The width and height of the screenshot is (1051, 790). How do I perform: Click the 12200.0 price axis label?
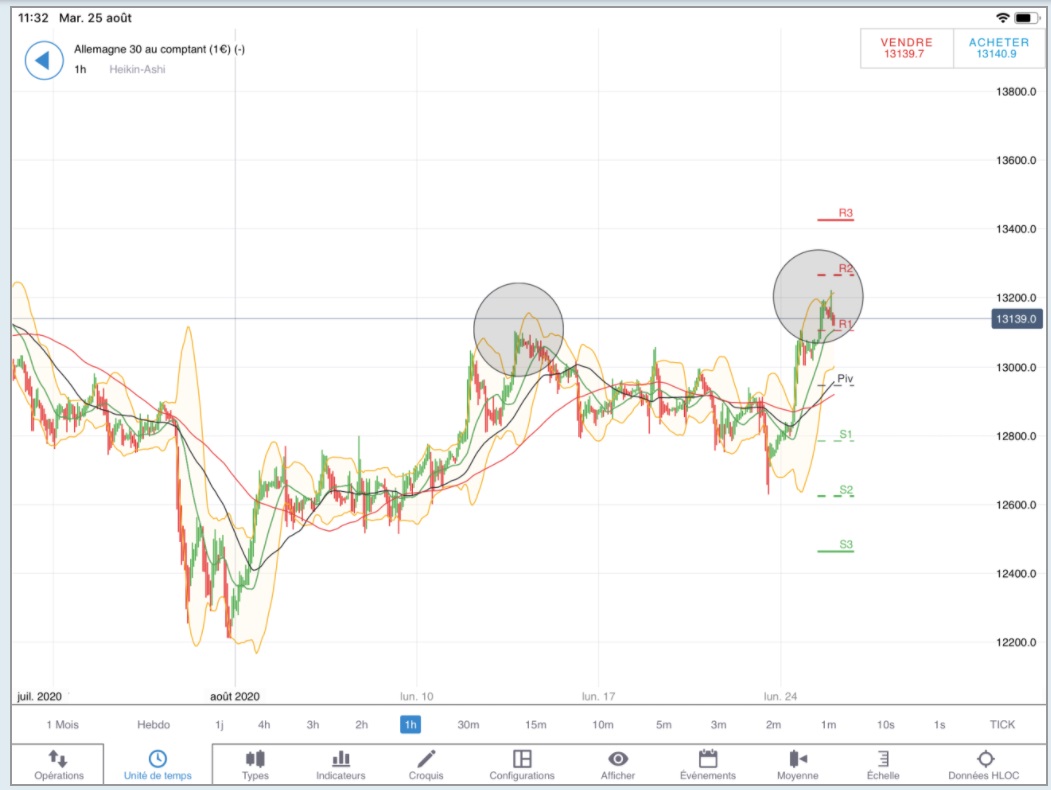pyautogui.click(x=1016, y=642)
